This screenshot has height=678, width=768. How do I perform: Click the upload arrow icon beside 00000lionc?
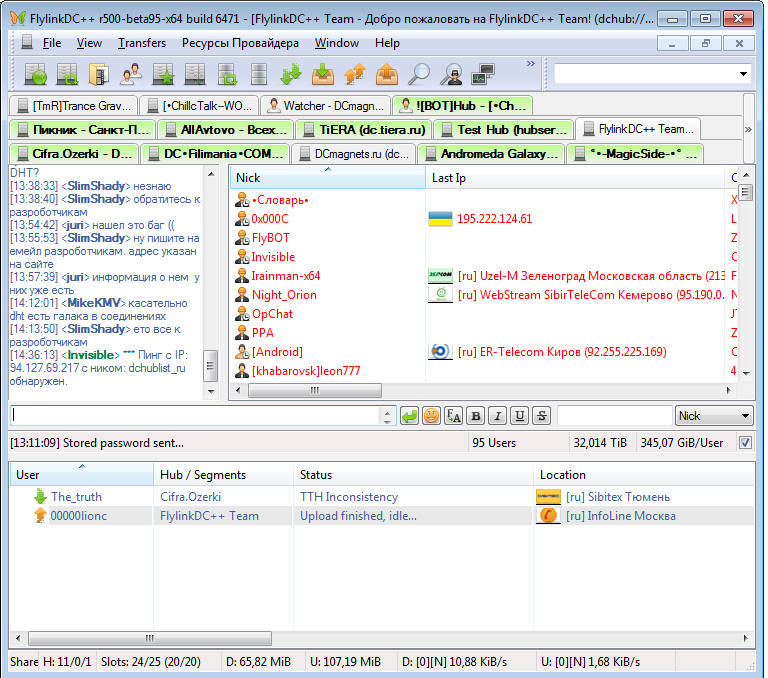(x=40, y=515)
